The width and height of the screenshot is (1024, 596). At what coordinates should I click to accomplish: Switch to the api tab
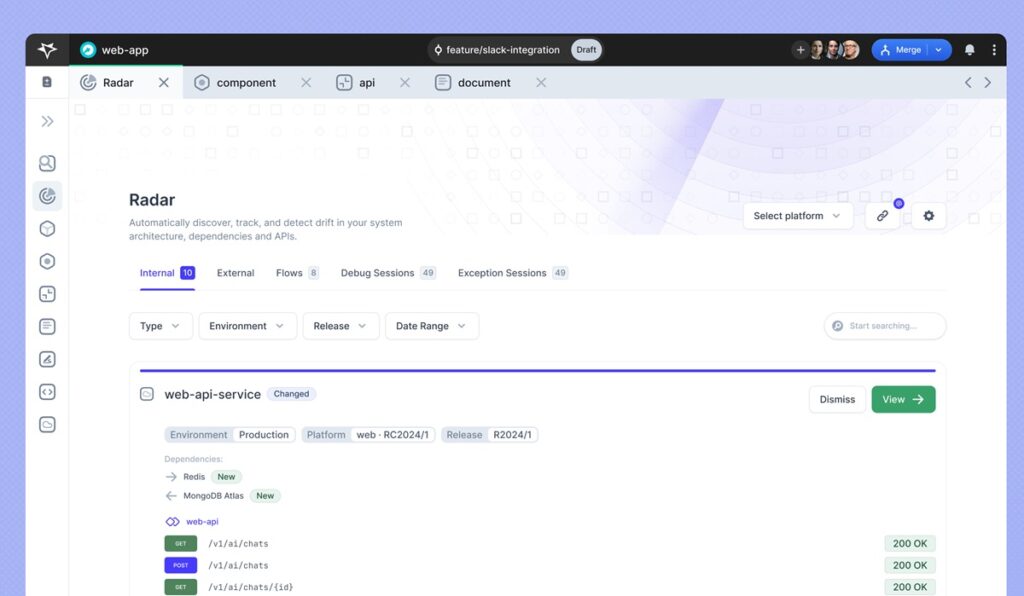pyautogui.click(x=356, y=82)
